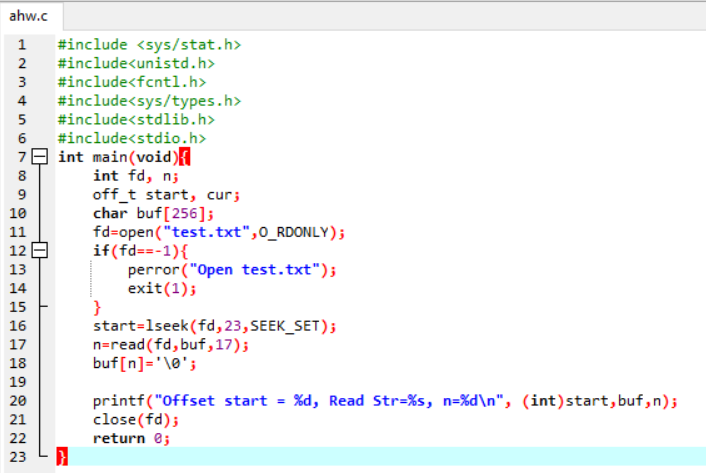
Task: Click the return 0; statement
Action: click(131, 438)
